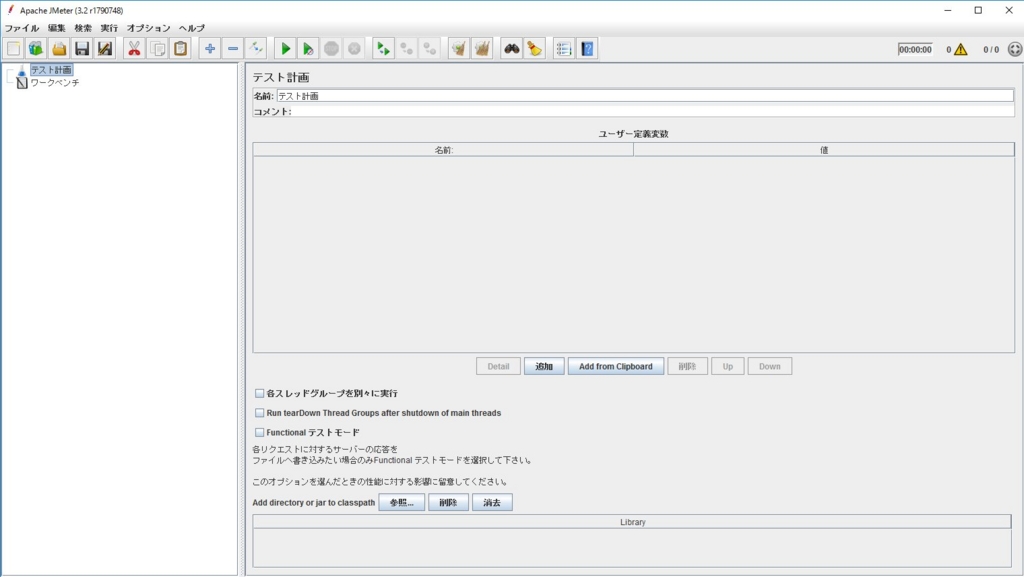This screenshot has width=1024, height=577.
Task: Click the 参照... classpath browse button
Action: click(402, 503)
